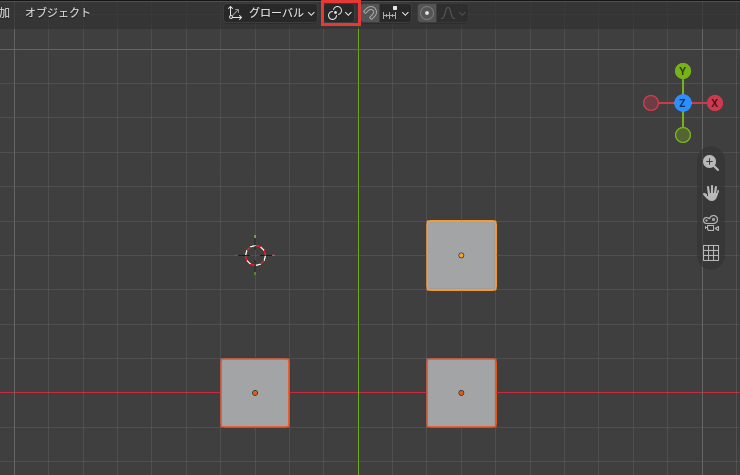Toggle proportional editing
Image resolution: width=740 pixels, height=475 pixels.
(427, 13)
